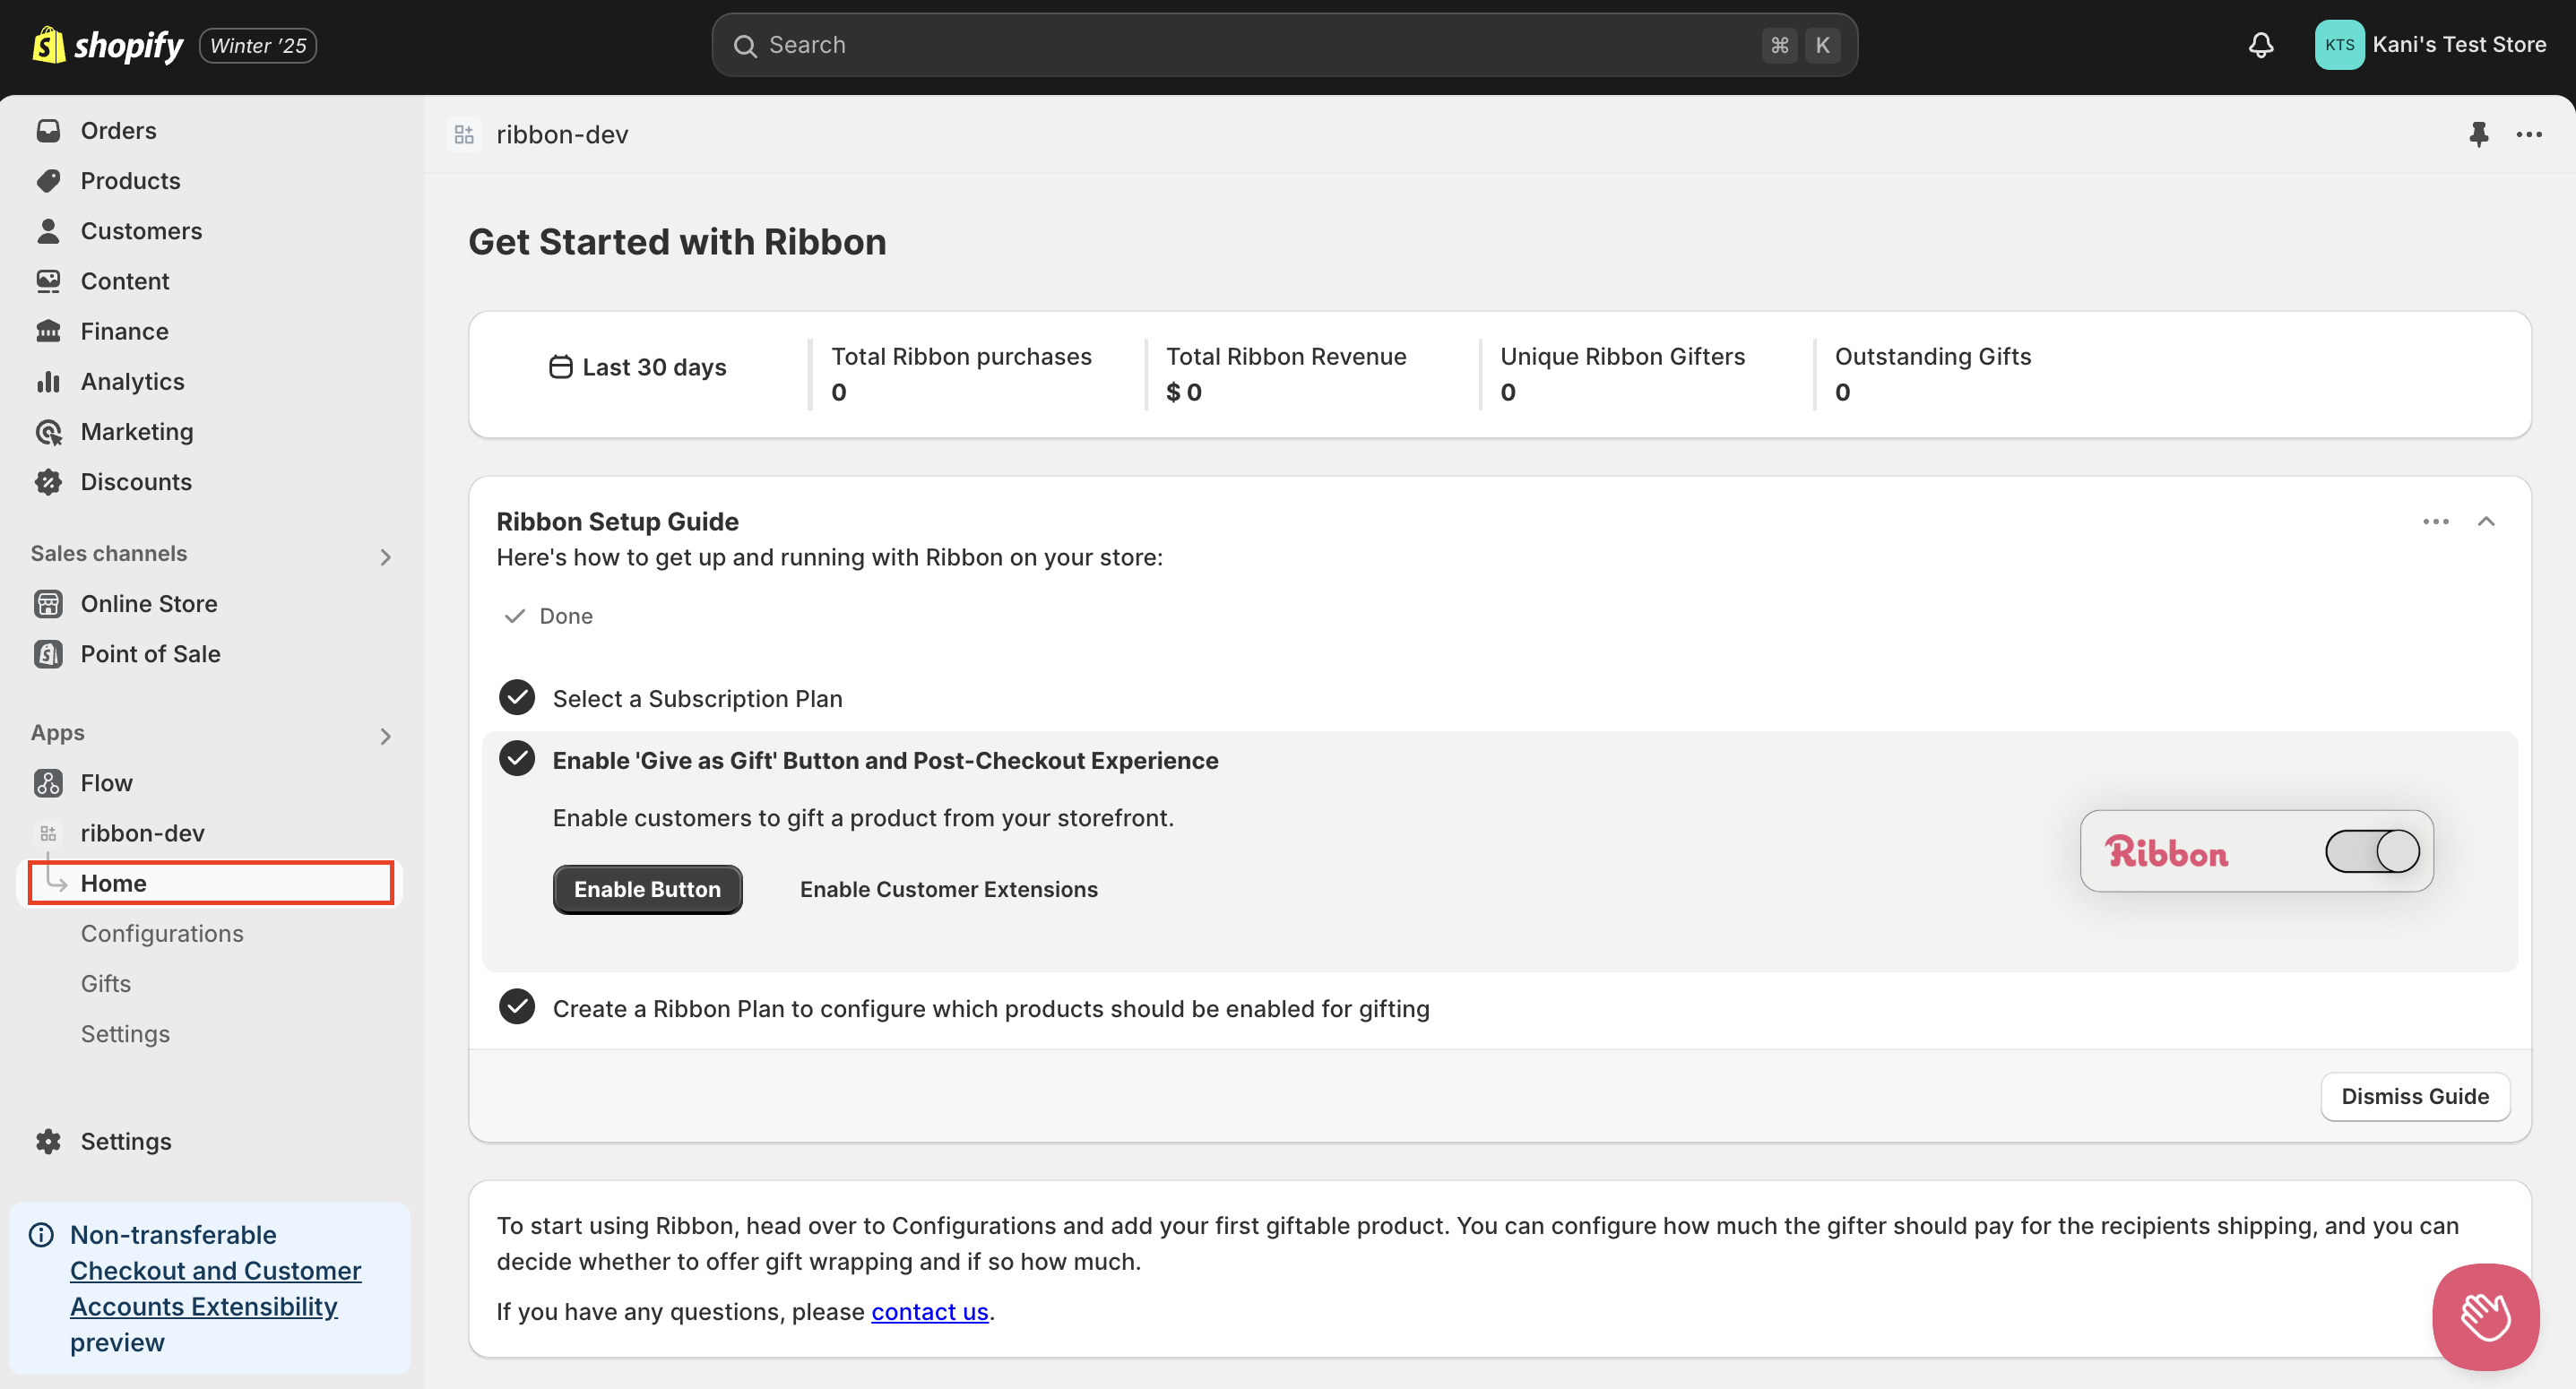Open Orders from the sidebar
Viewport: 2576px width, 1389px height.
pyautogui.click(x=118, y=131)
